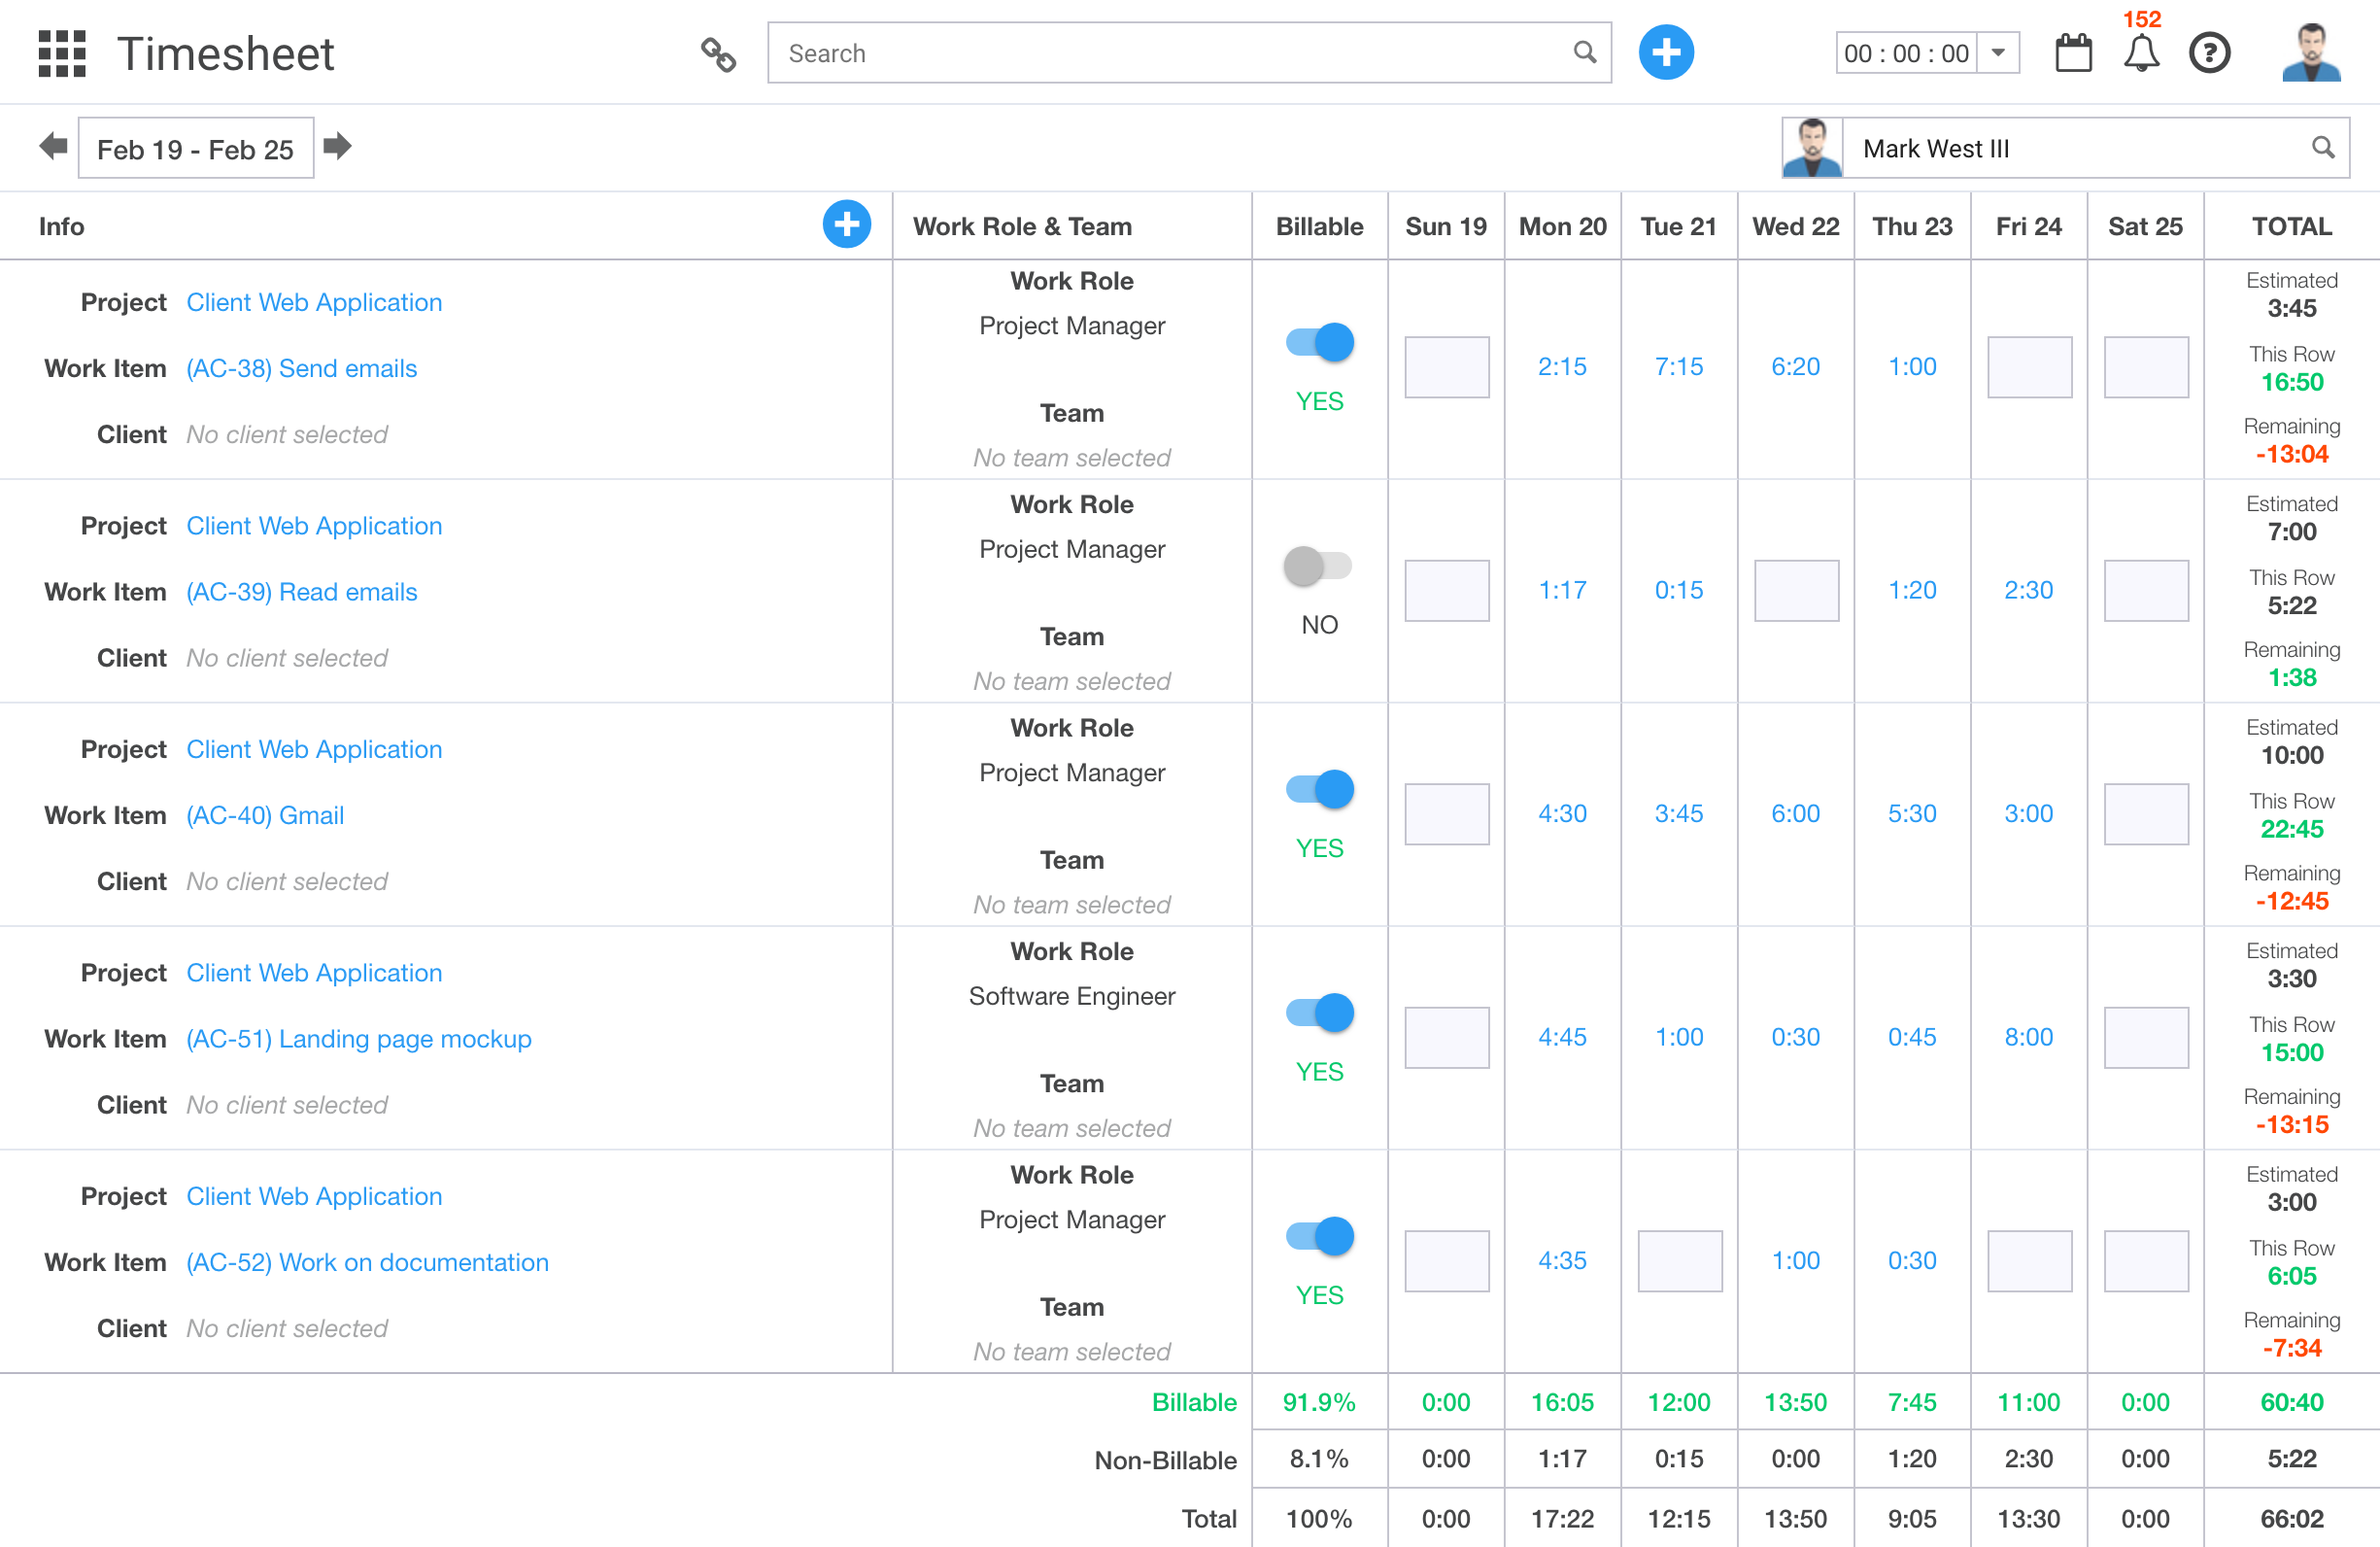Expand the timer dropdown arrow
2380x1547 pixels.
(x=1998, y=53)
